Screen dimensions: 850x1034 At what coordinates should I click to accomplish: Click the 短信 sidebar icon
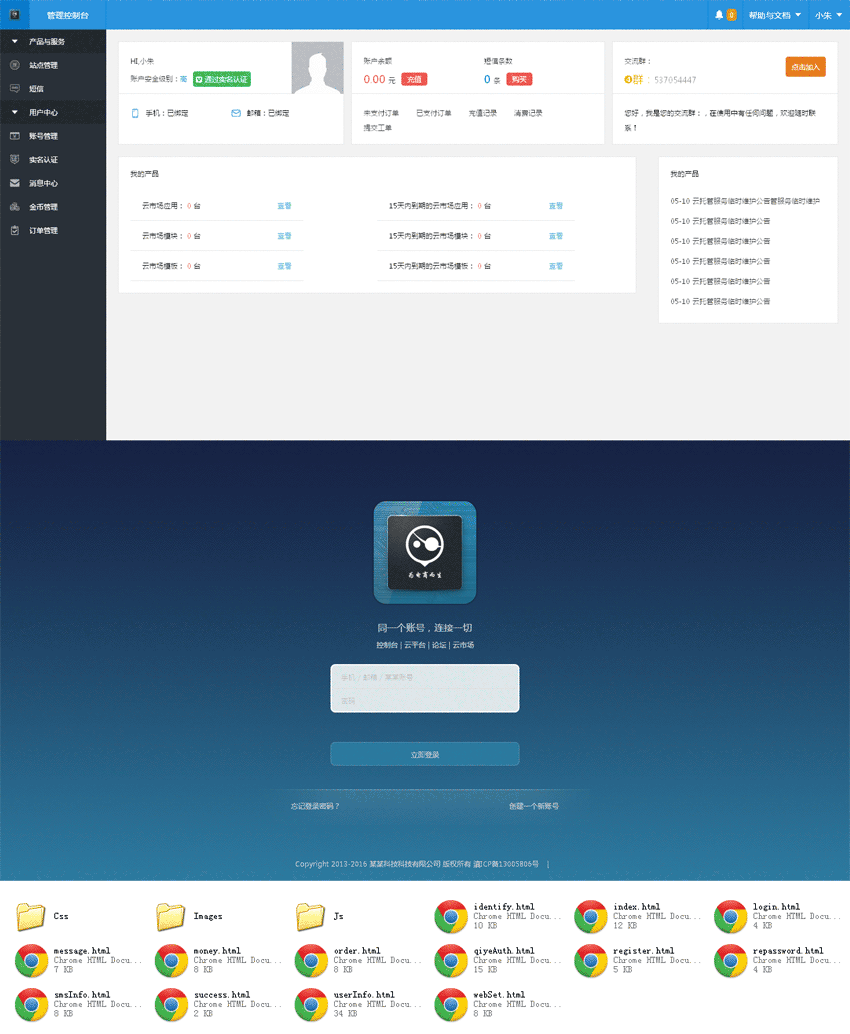(14, 89)
